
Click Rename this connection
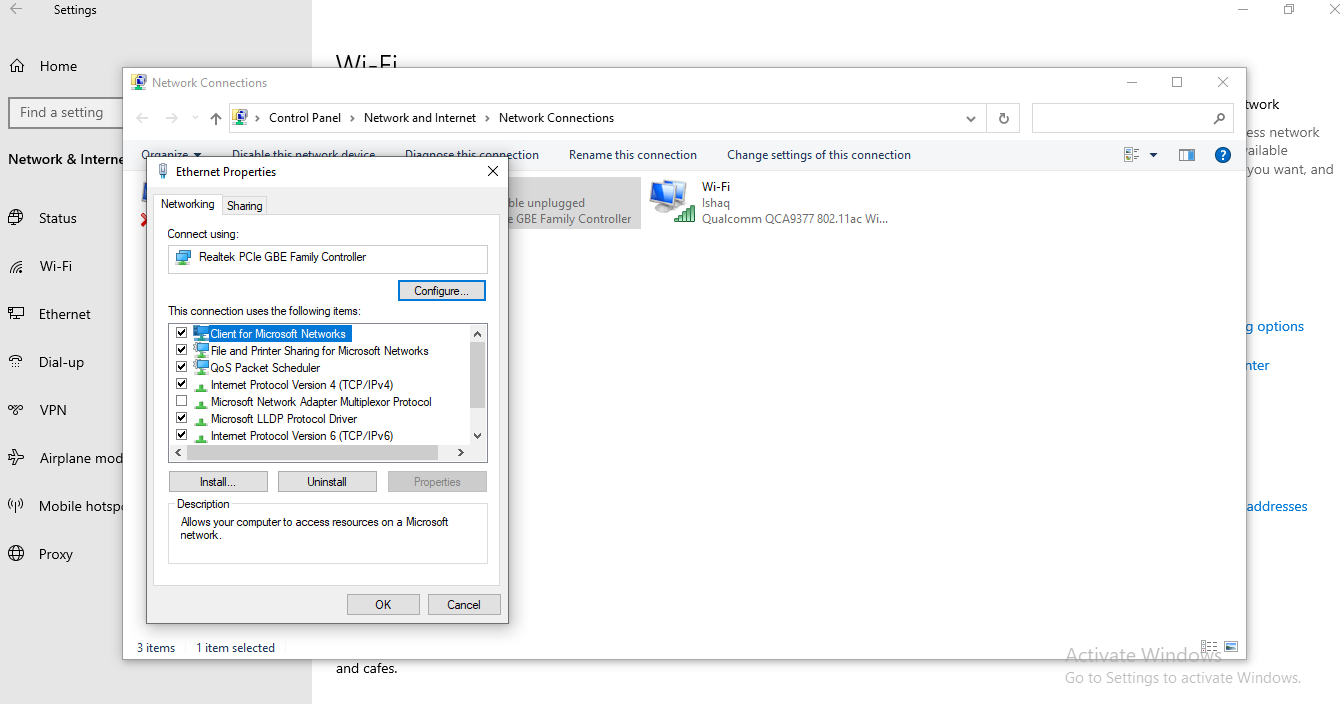click(633, 155)
